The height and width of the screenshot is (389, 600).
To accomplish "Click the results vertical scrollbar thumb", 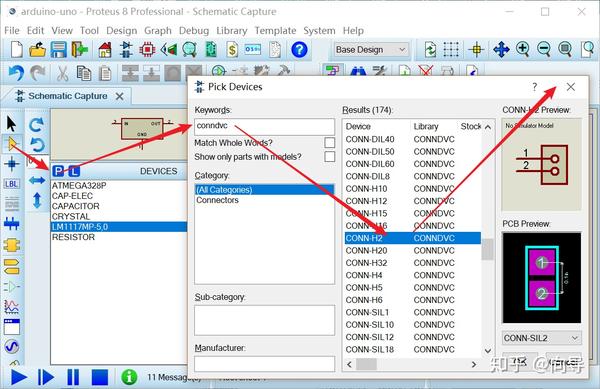I will click(x=488, y=249).
